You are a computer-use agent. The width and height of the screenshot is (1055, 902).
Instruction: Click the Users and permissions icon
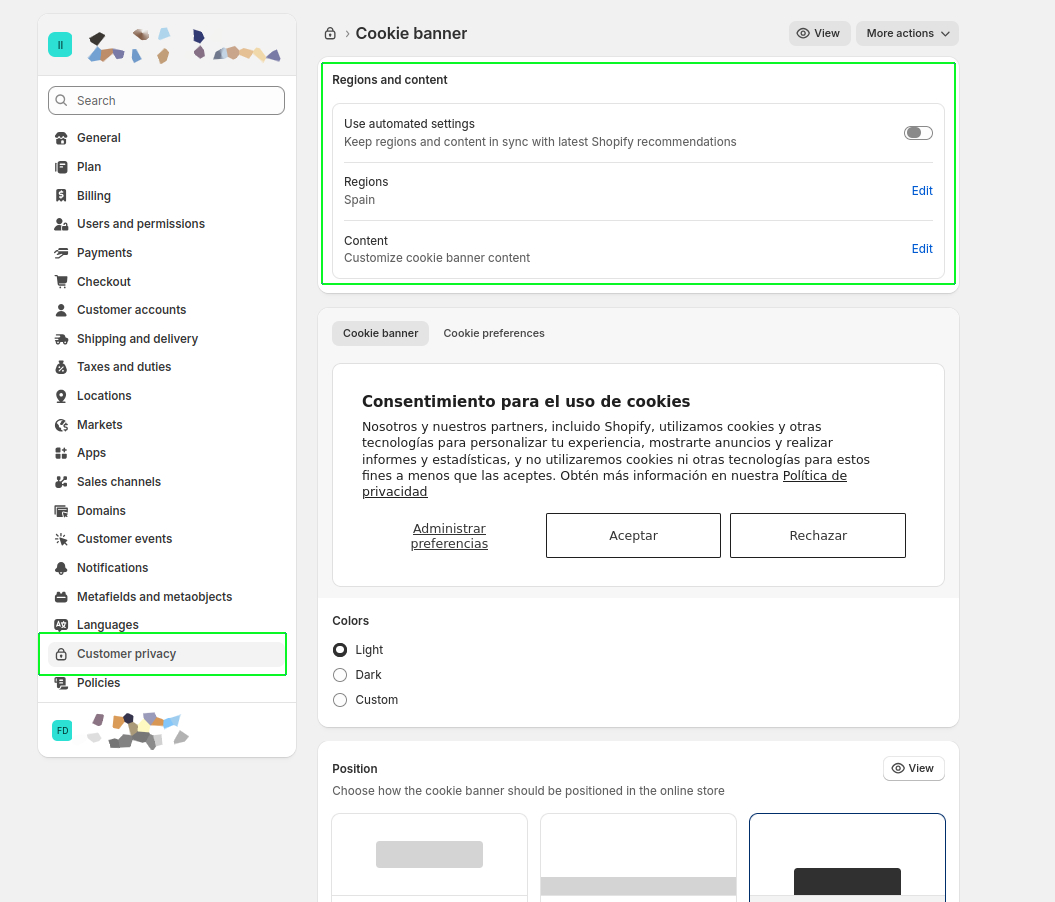pyautogui.click(x=61, y=224)
